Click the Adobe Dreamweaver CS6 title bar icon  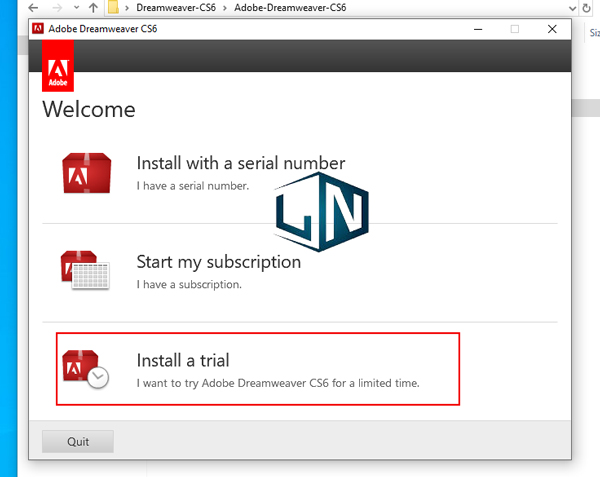[x=38, y=29]
